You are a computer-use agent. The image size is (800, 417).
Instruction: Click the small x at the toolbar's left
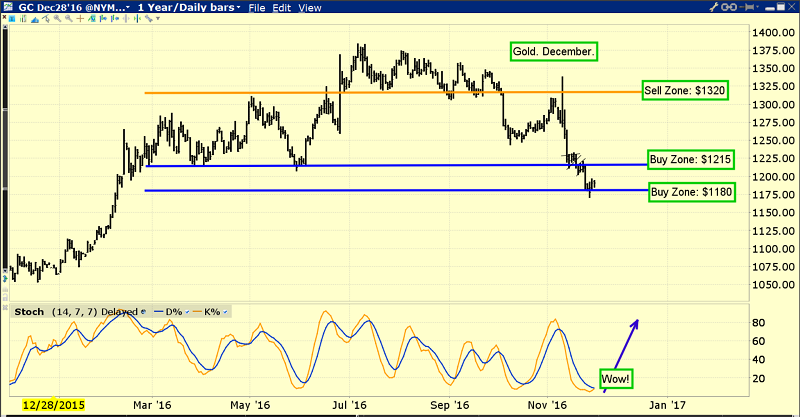coord(4,17)
